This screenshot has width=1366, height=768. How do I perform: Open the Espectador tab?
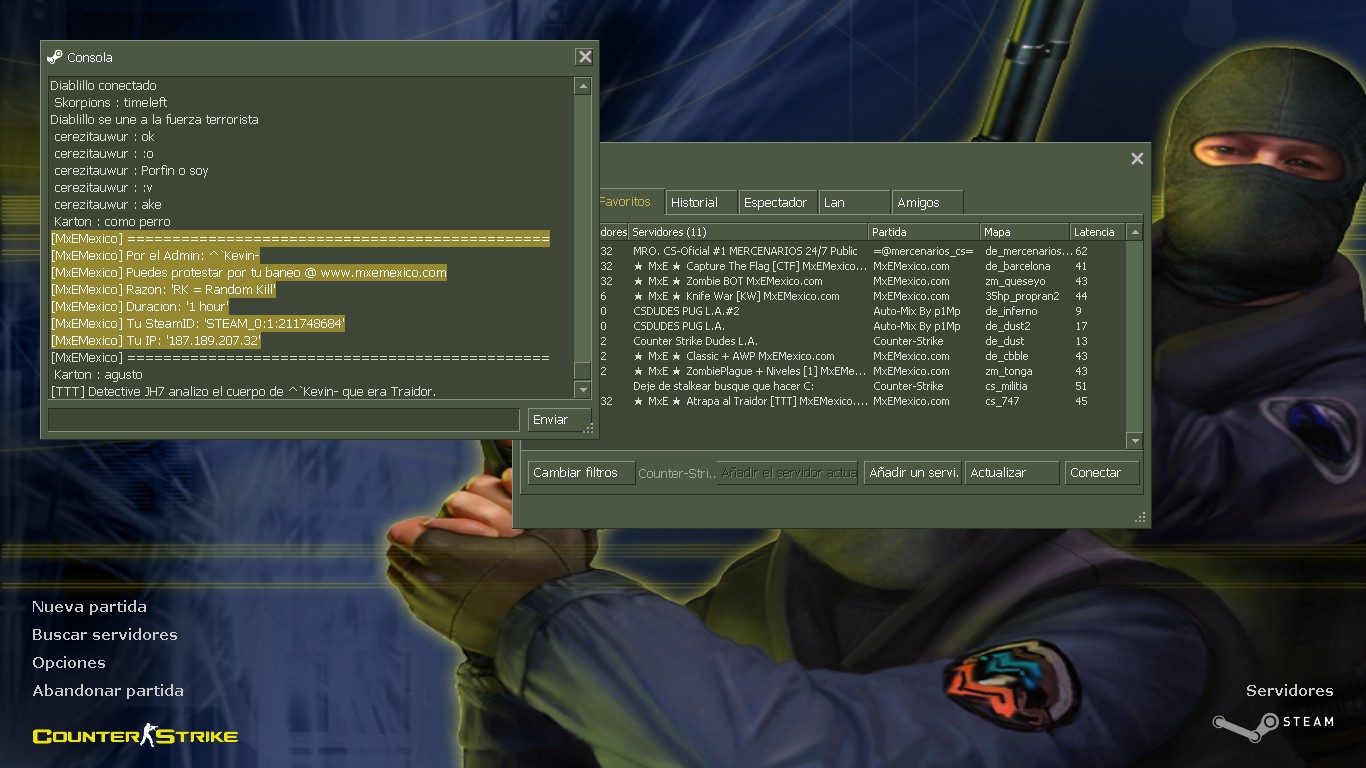778,202
